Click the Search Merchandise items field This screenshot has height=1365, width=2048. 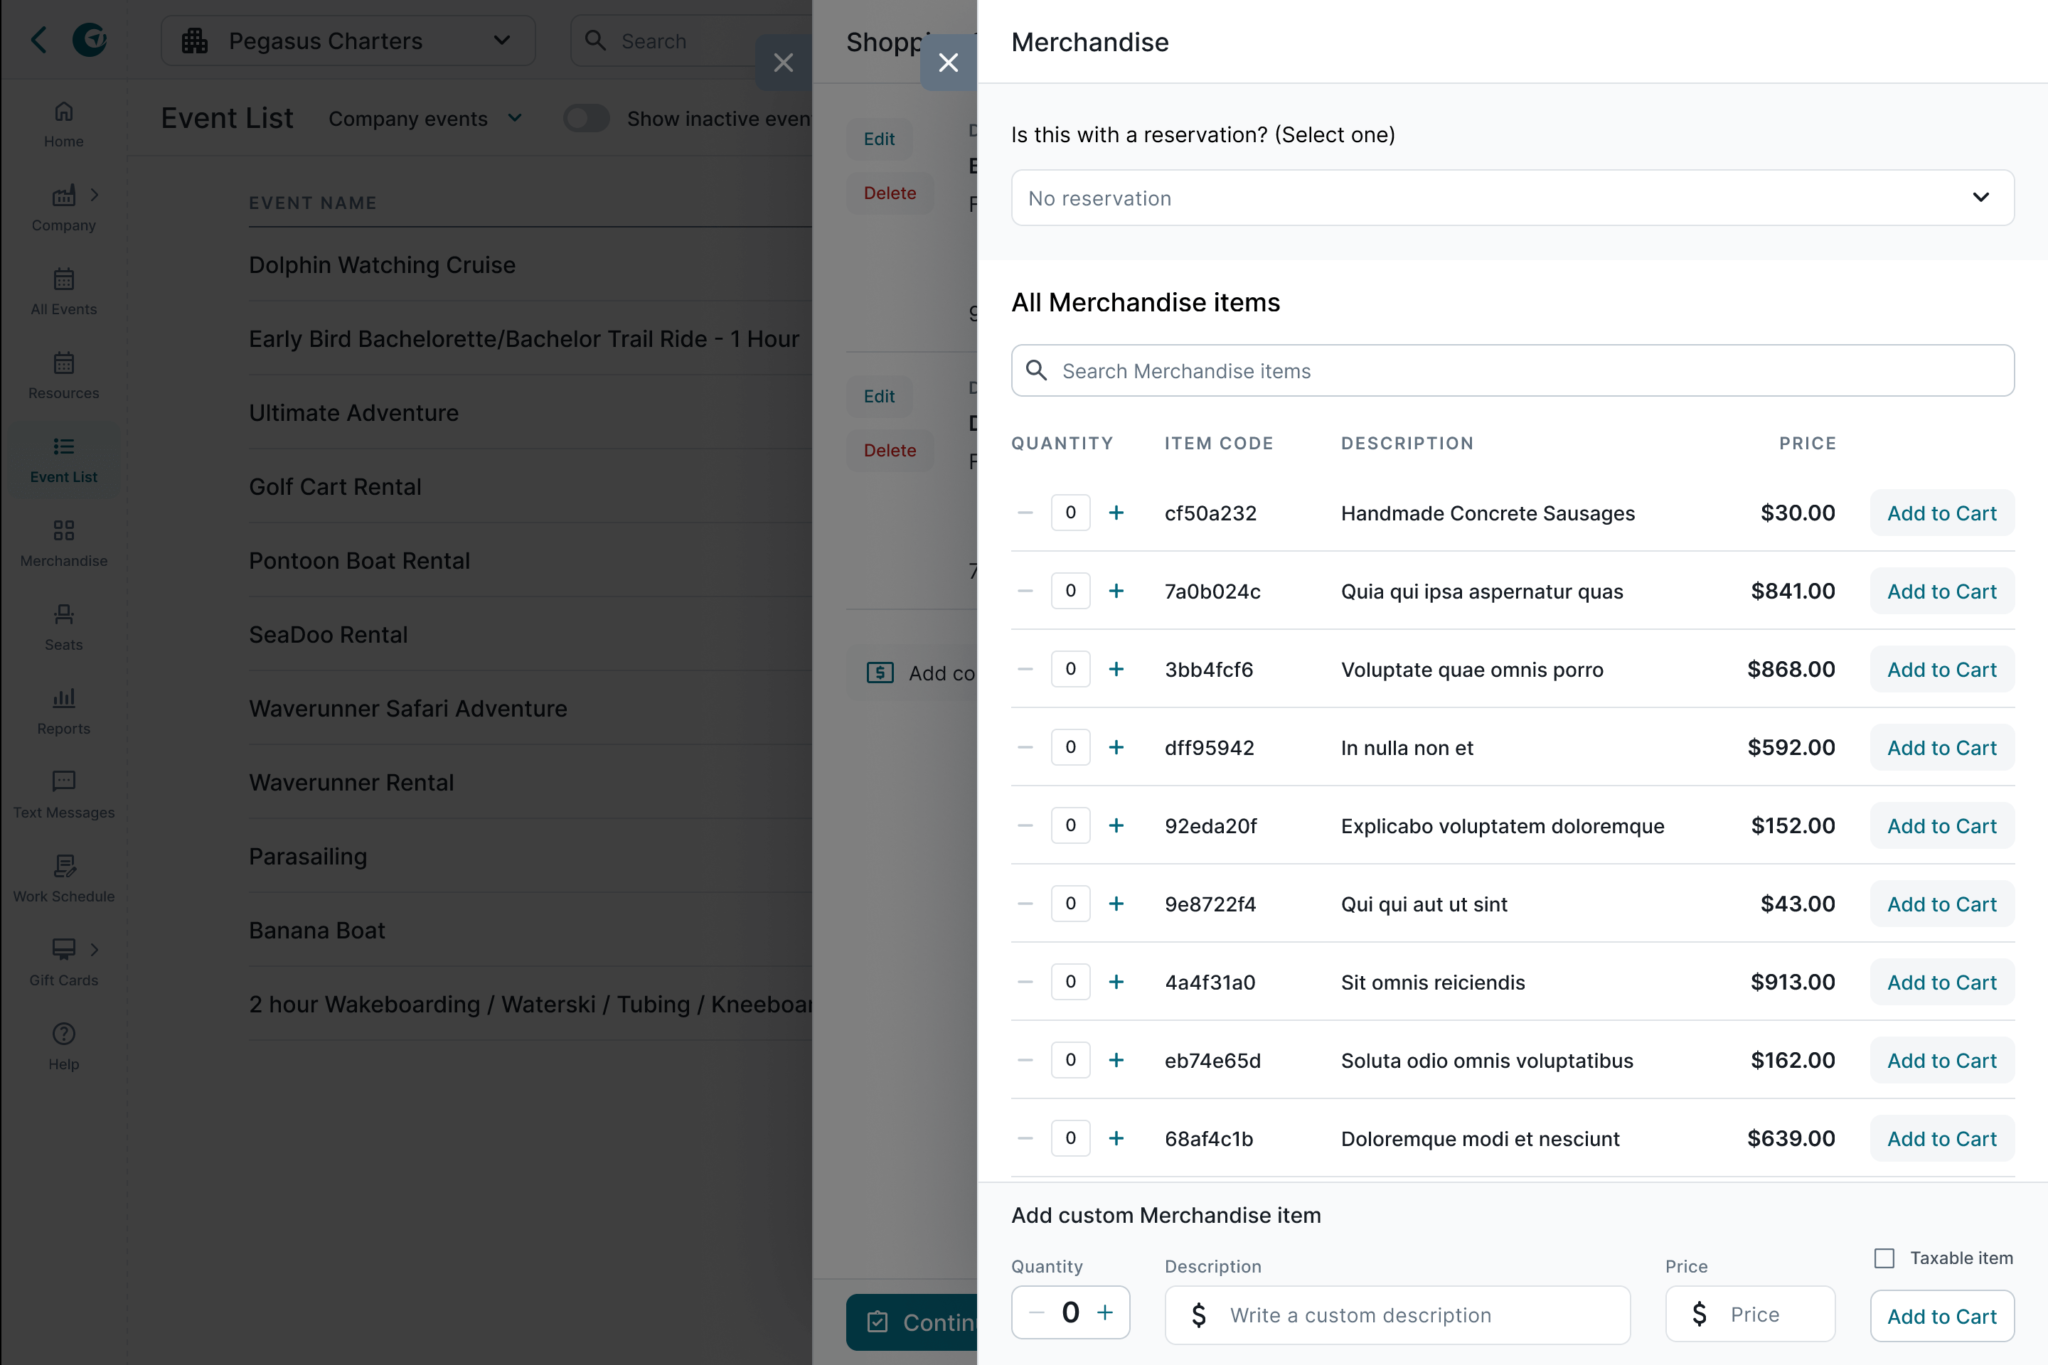[1512, 371]
